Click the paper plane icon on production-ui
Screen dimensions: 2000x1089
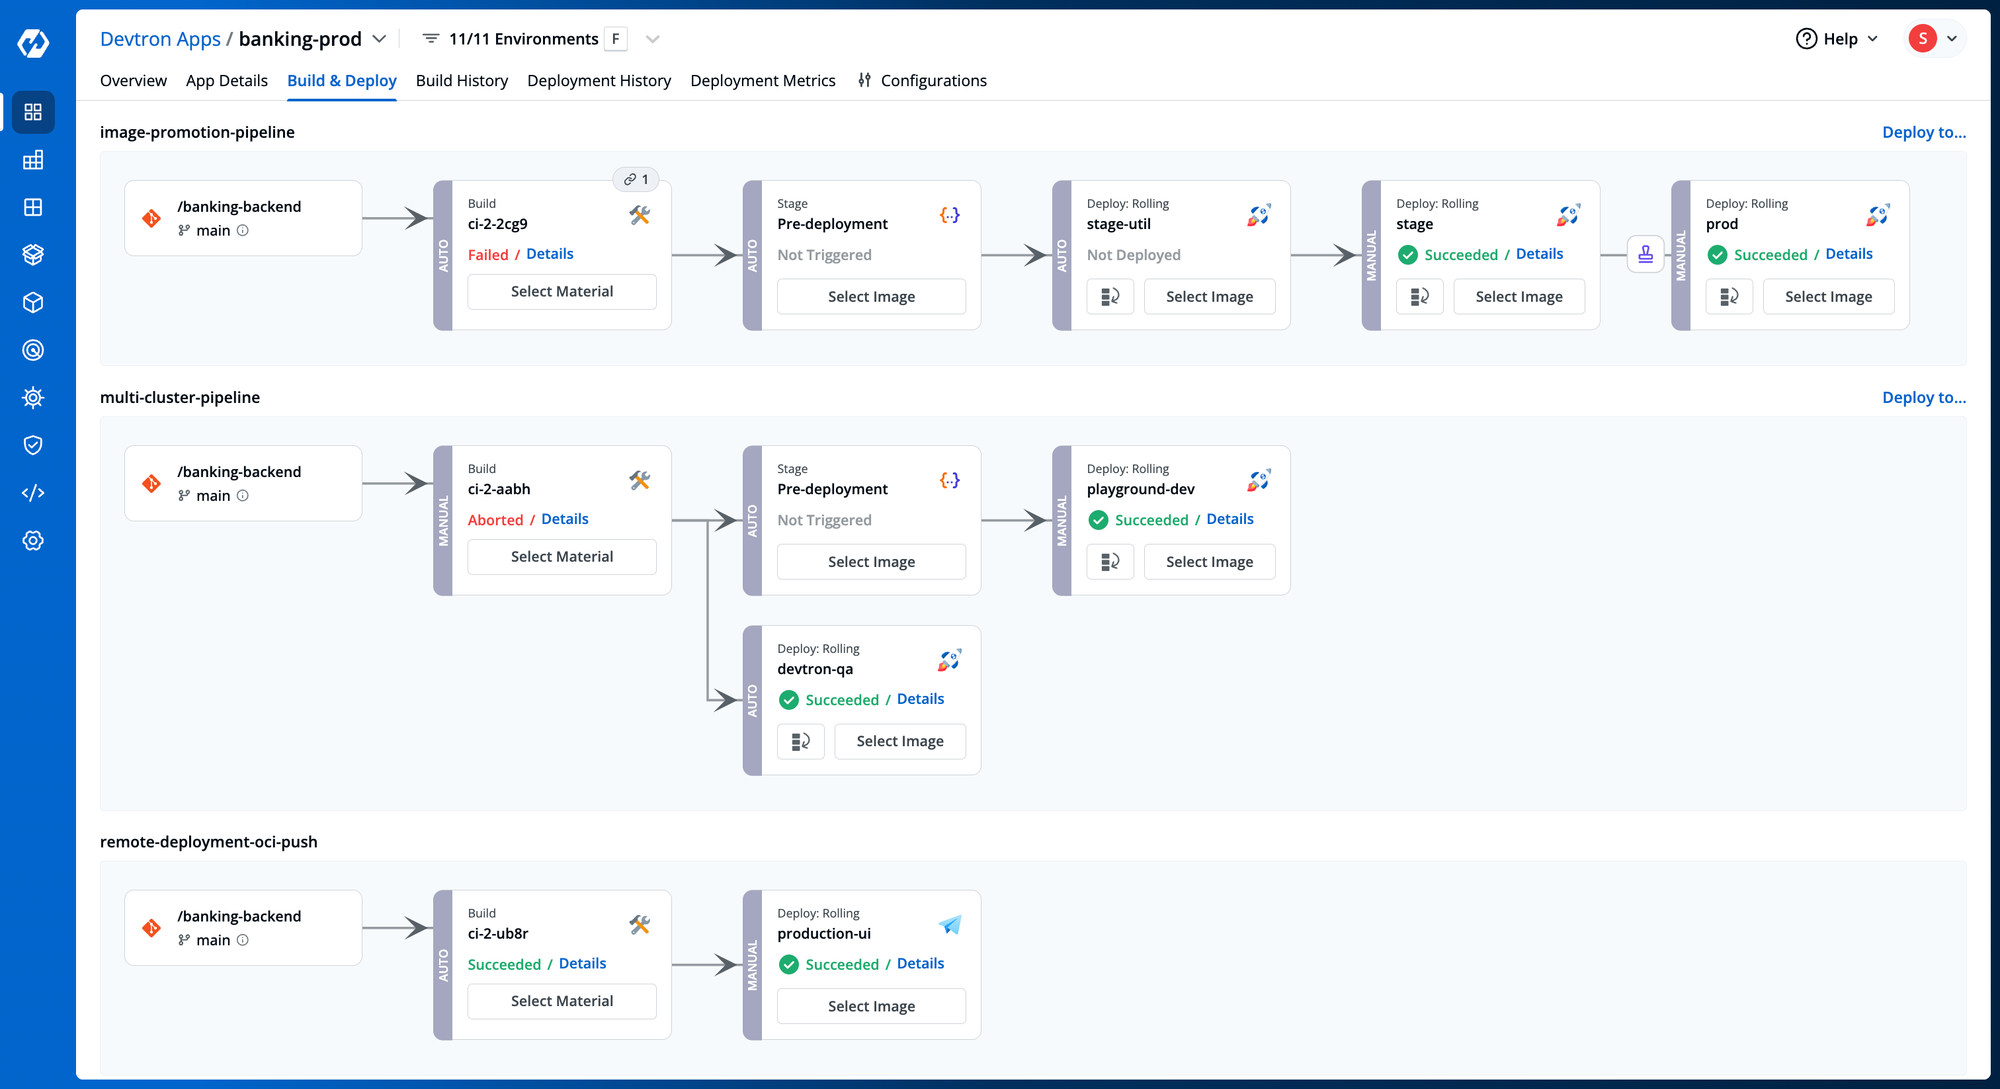(950, 925)
